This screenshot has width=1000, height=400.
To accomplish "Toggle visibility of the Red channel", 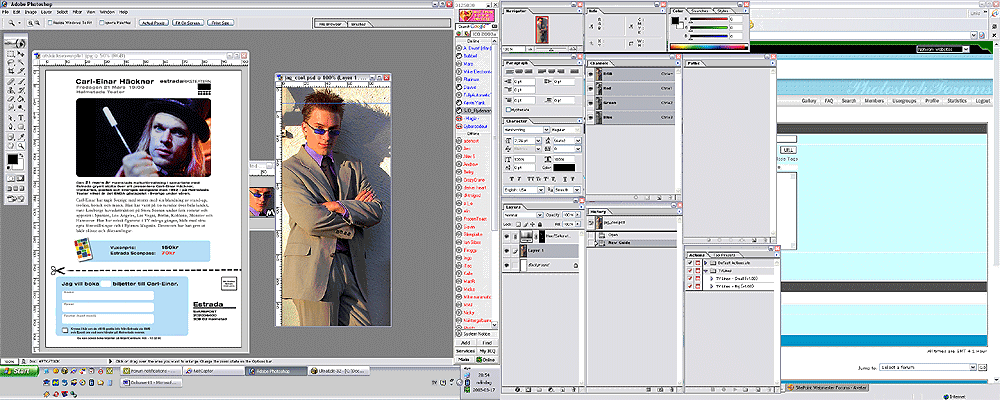I will (591, 86).
